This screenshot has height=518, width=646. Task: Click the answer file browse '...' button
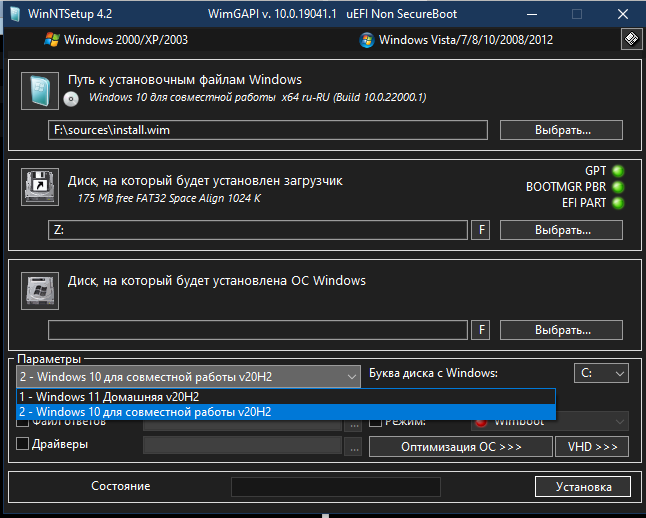[354, 425]
